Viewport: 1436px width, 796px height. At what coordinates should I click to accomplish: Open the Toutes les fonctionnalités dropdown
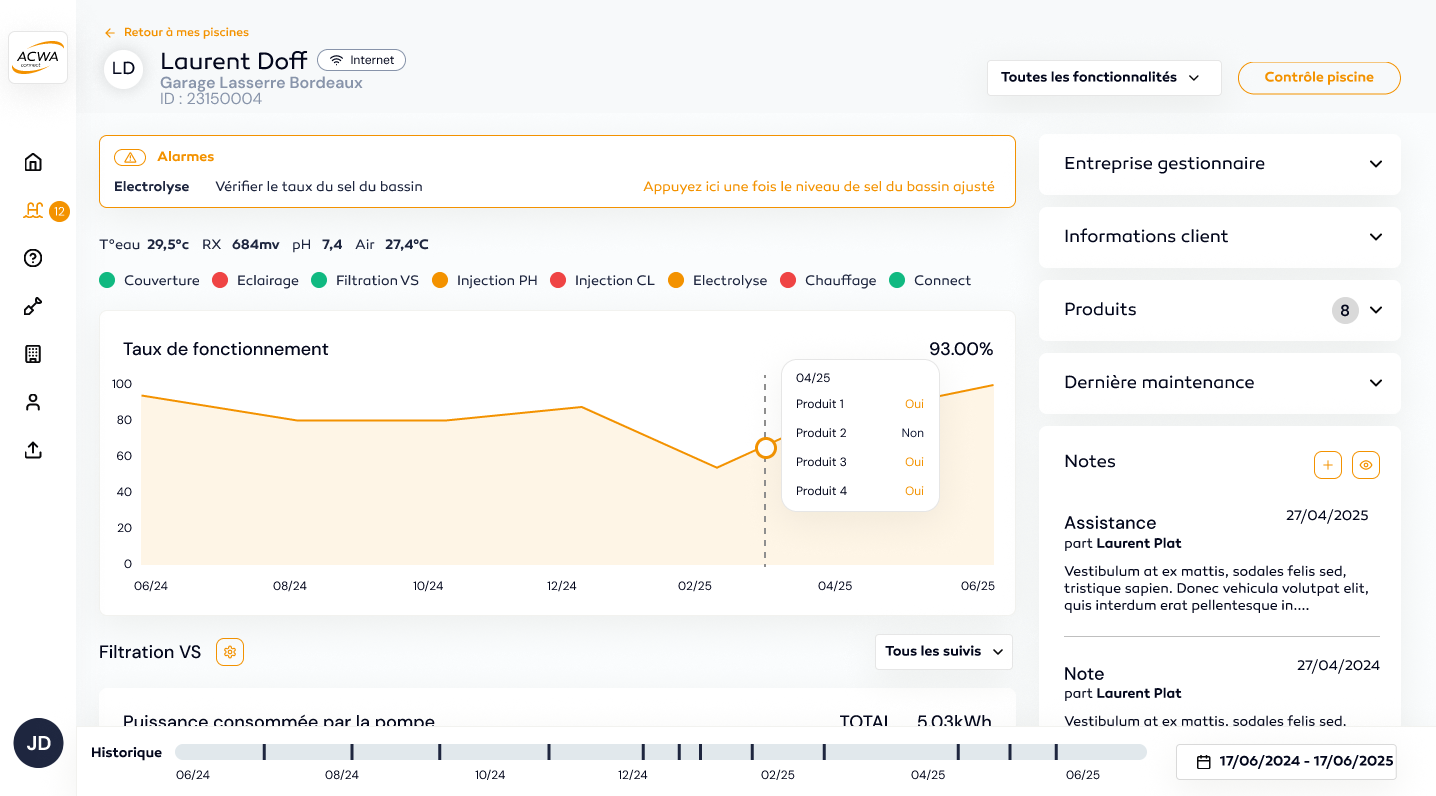tap(1103, 77)
